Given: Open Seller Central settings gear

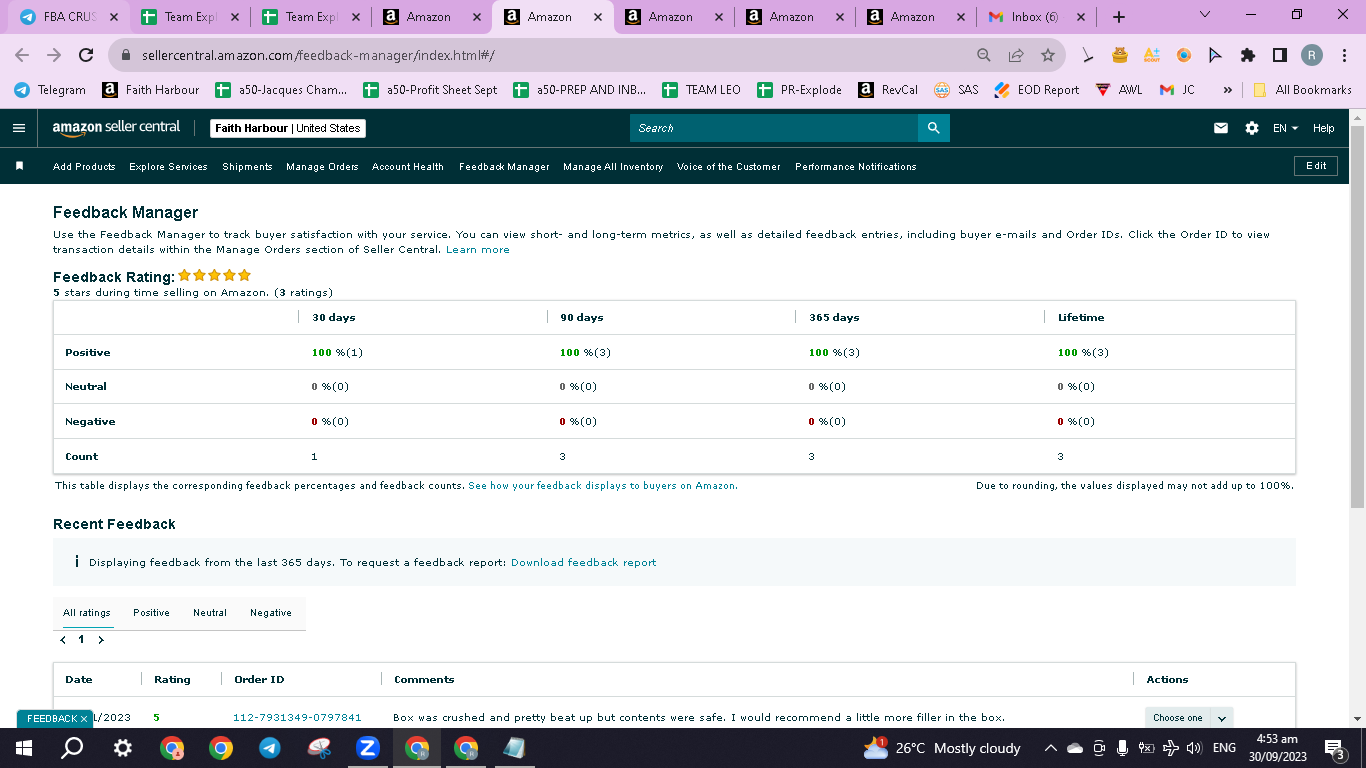Looking at the screenshot, I should click(x=1252, y=128).
